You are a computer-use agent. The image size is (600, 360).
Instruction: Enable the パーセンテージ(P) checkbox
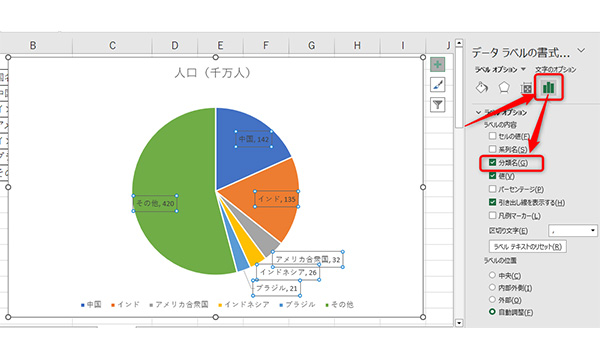pos(492,189)
